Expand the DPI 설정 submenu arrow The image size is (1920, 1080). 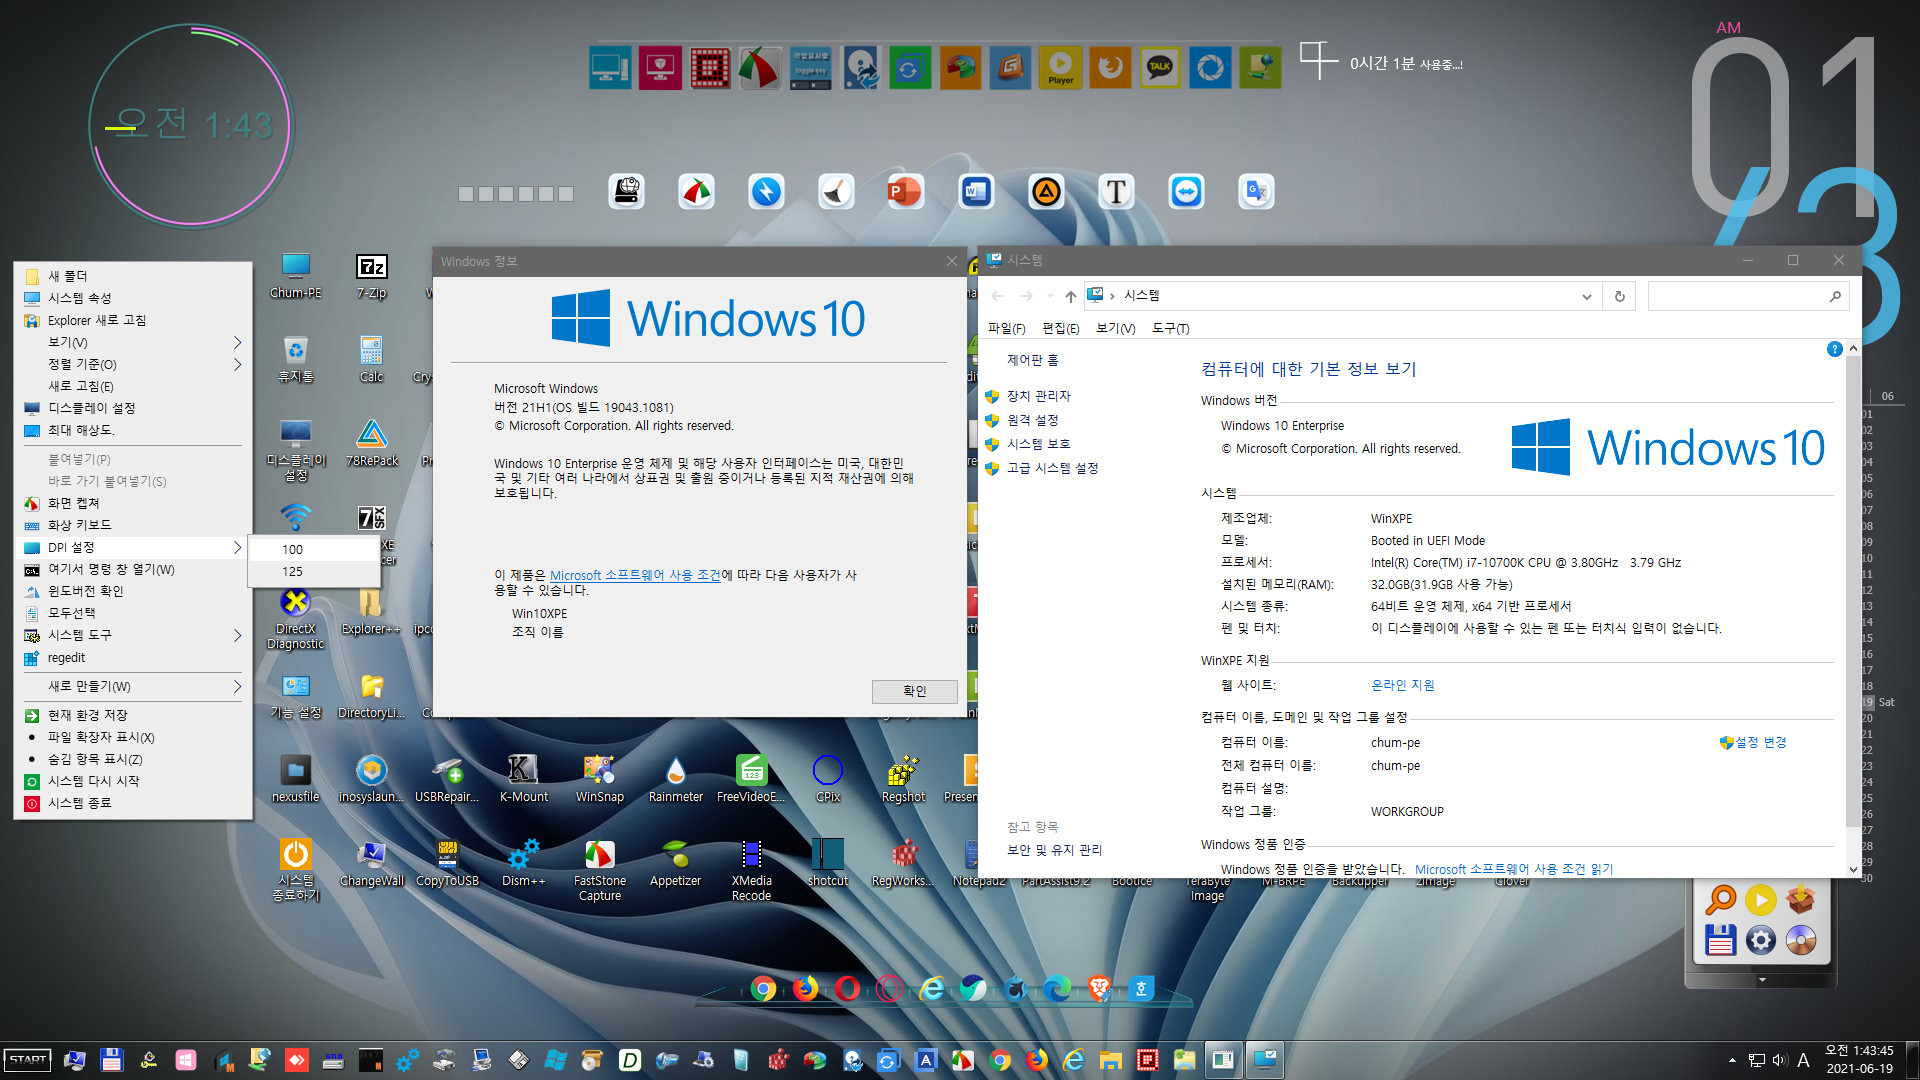(x=237, y=547)
